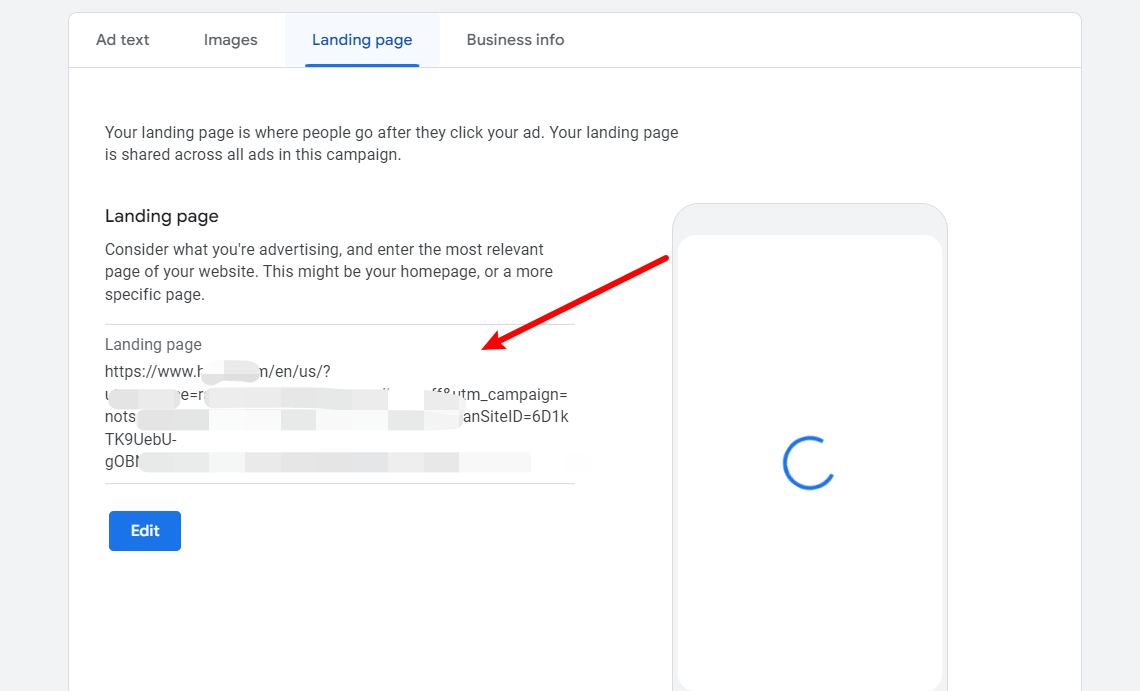Go to the Business info tab

[515, 40]
